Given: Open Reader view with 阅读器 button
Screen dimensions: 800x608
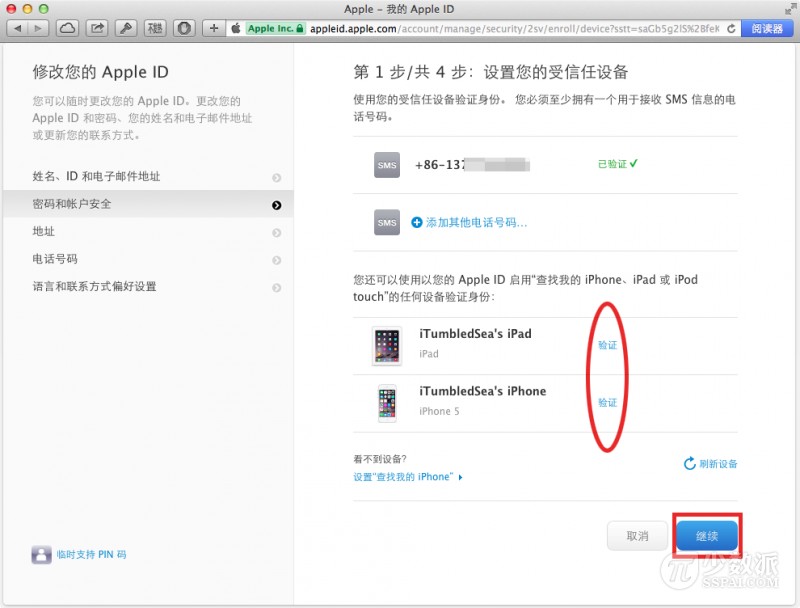Looking at the screenshot, I should point(767,29).
